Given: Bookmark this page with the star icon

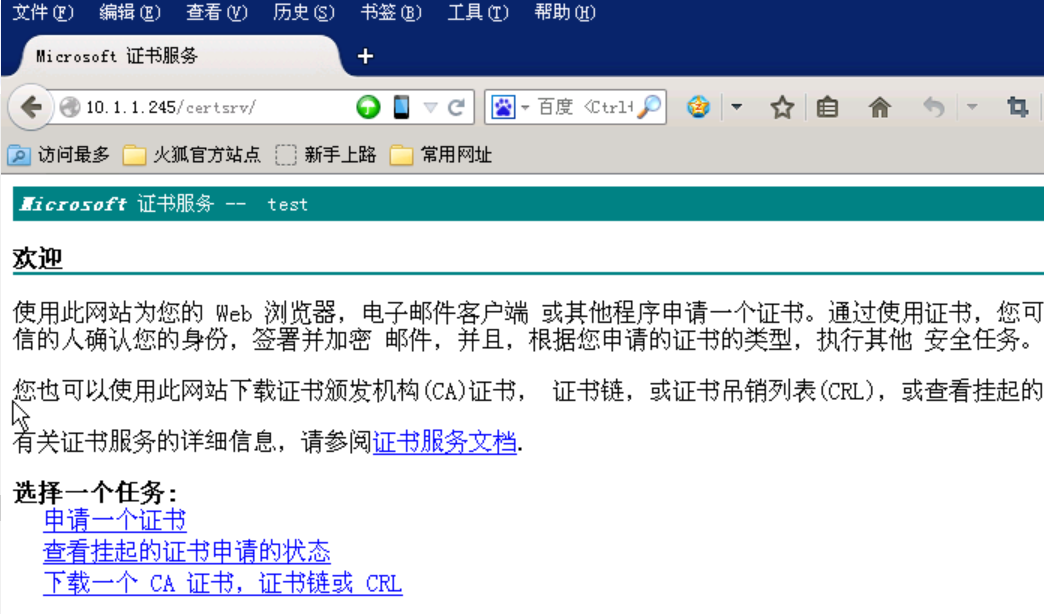Looking at the screenshot, I should [782, 107].
